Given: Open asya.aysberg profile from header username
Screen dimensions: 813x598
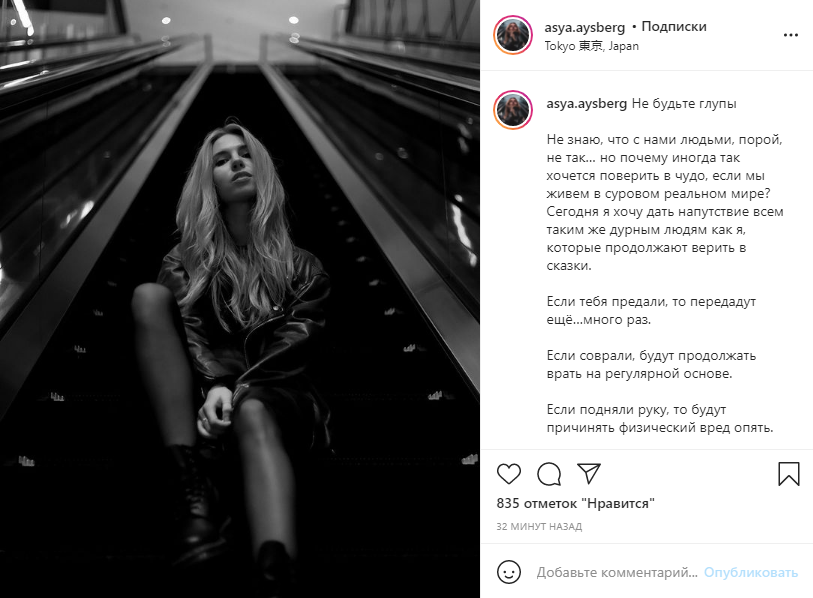Looking at the screenshot, I should tap(584, 27).
